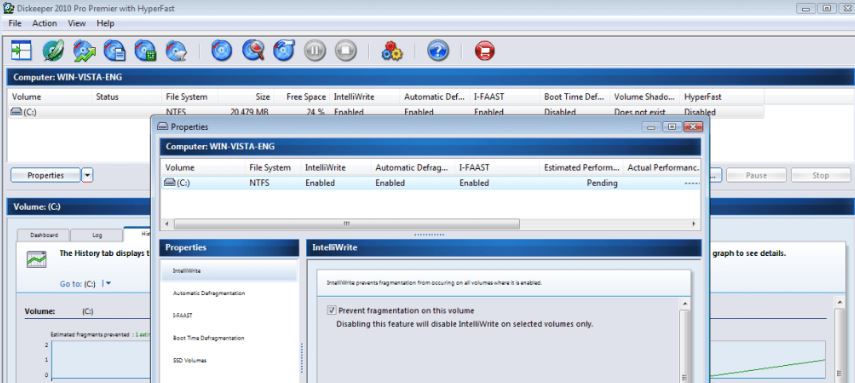This screenshot has width=855, height=383.
Task: Click the gray pause toolbar icon
Action: (x=315, y=51)
